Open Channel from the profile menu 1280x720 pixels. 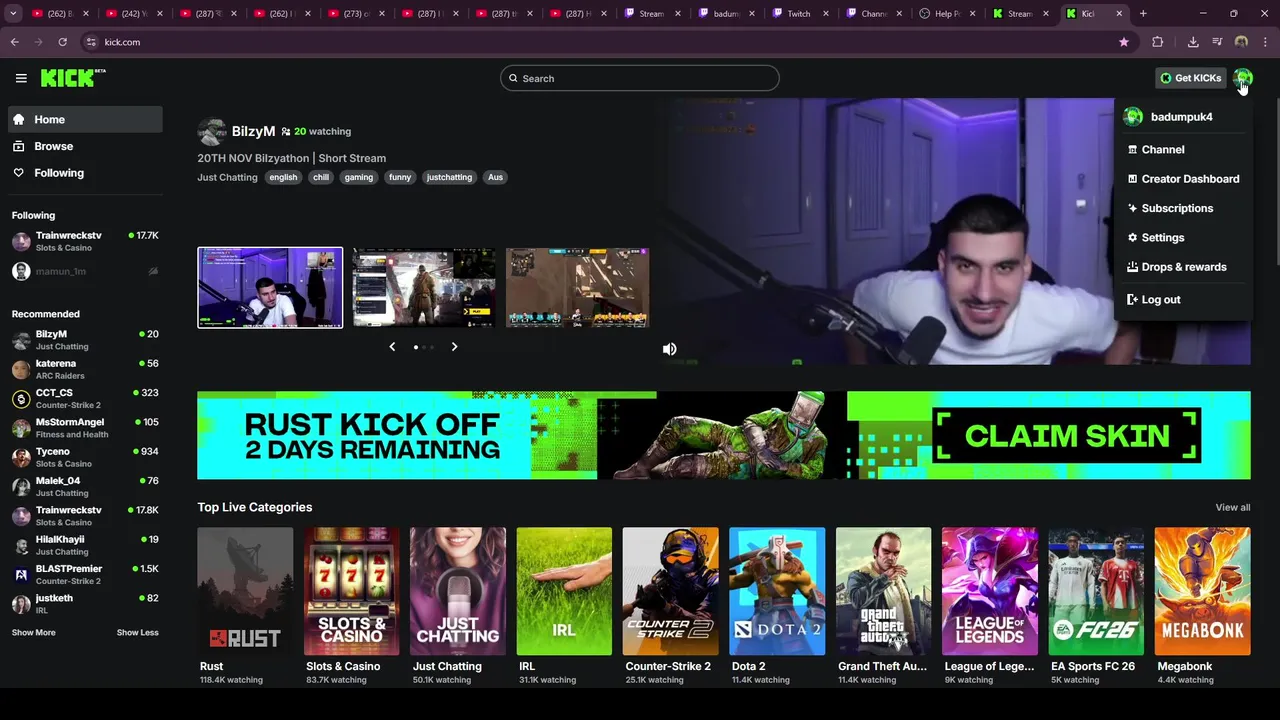[1183, 149]
